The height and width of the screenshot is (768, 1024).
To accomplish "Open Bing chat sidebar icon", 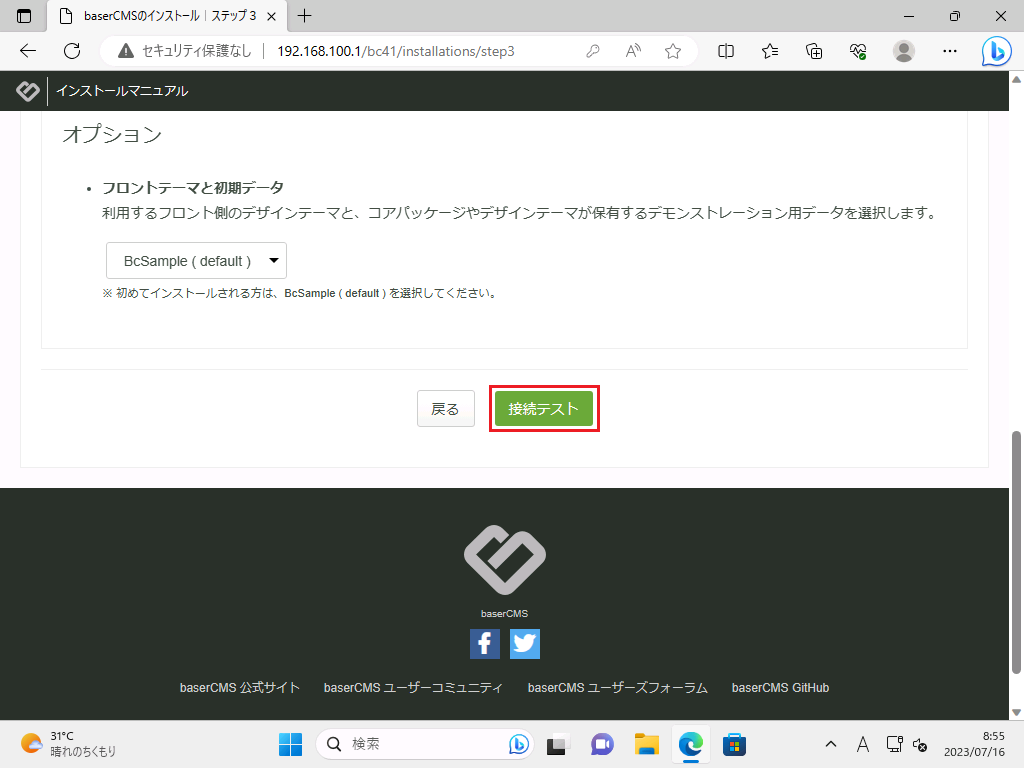I will 996,51.
